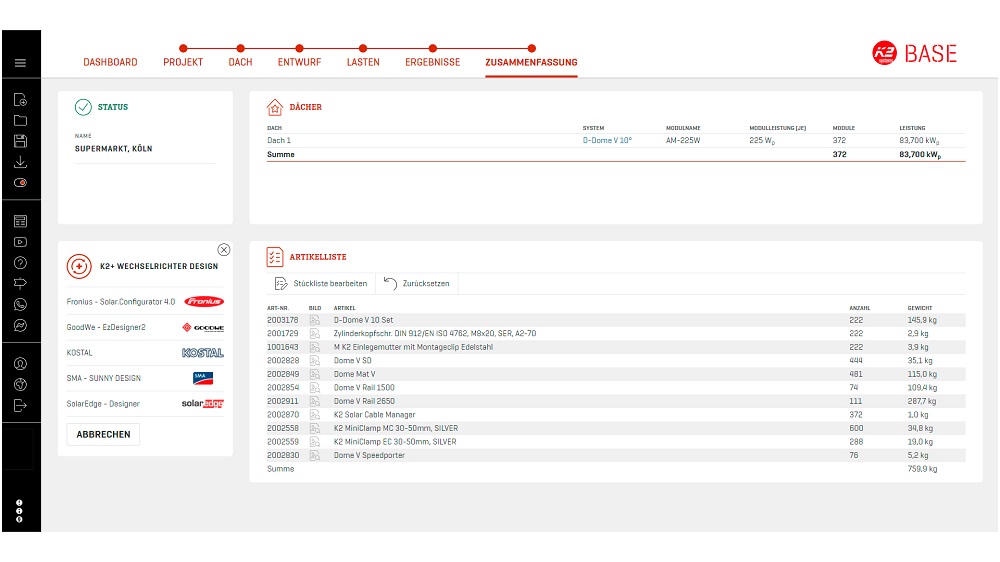Screen dimensions: 1000x562
Task: Open the help question mark icon
Action: point(20,263)
